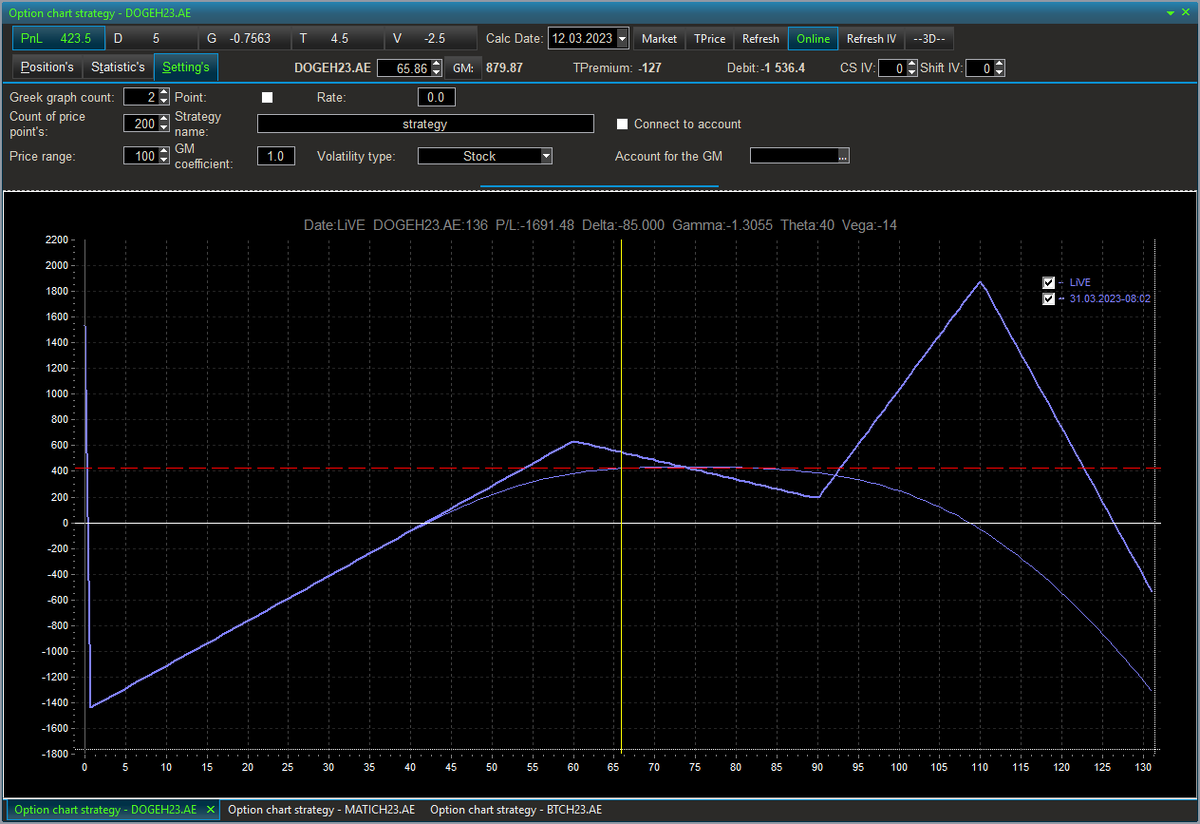
Task: Decrease Count of price points value
Action: (x=164, y=129)
